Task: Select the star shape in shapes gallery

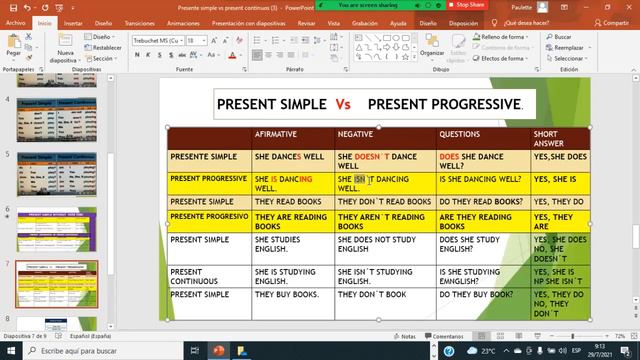Action: (405, 57)
